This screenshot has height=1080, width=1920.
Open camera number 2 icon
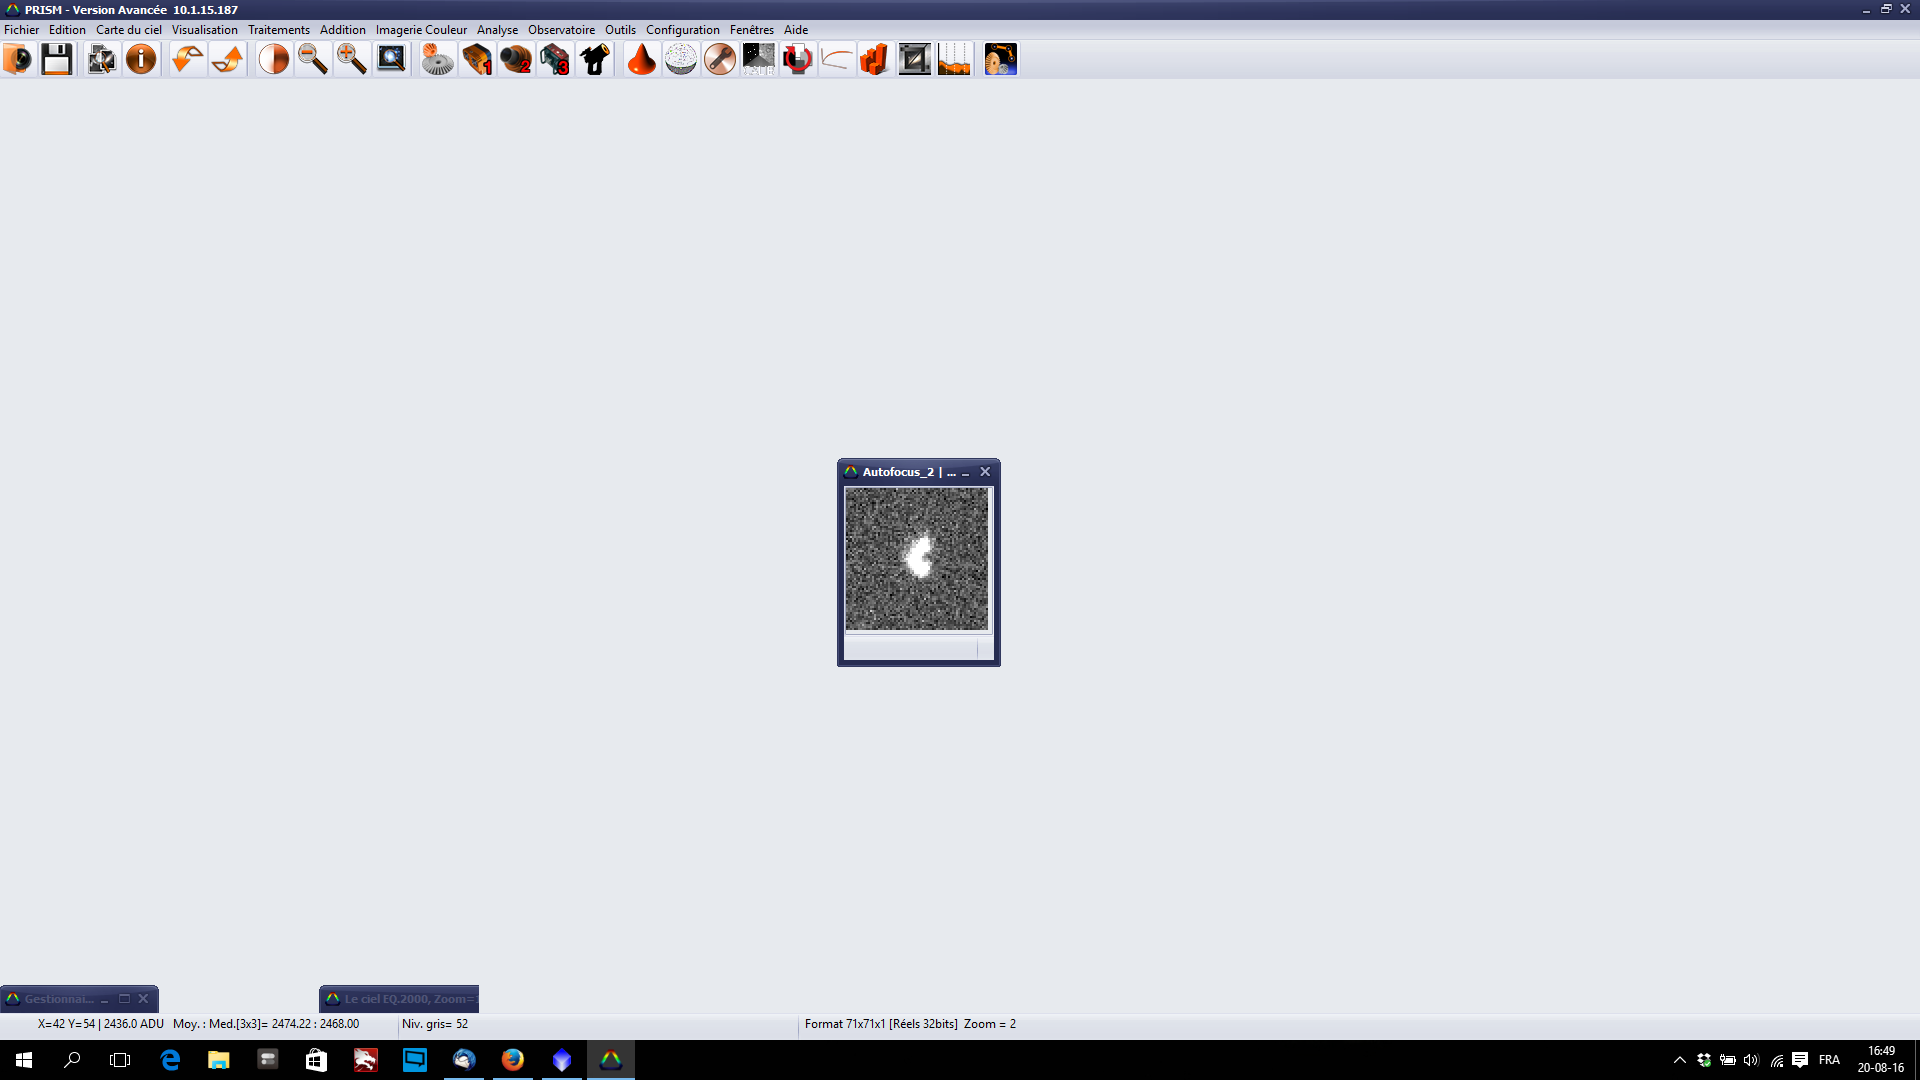(516, 60)
